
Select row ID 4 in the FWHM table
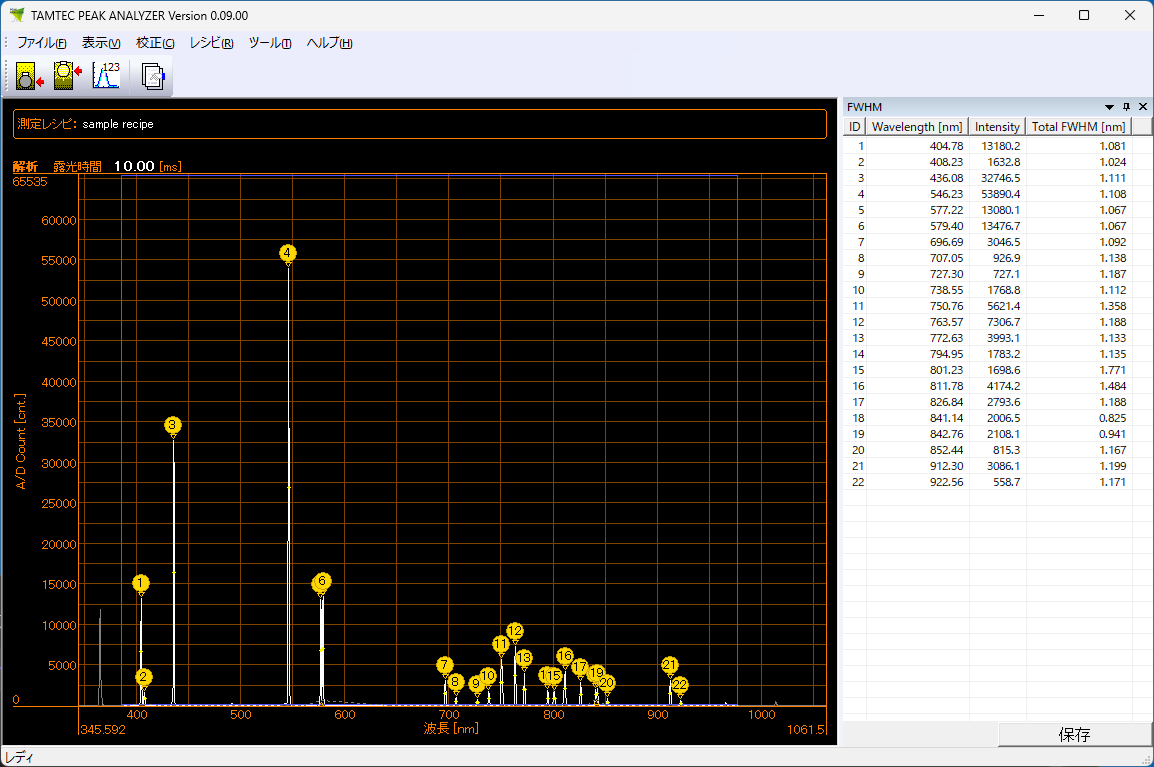[950, 194]
